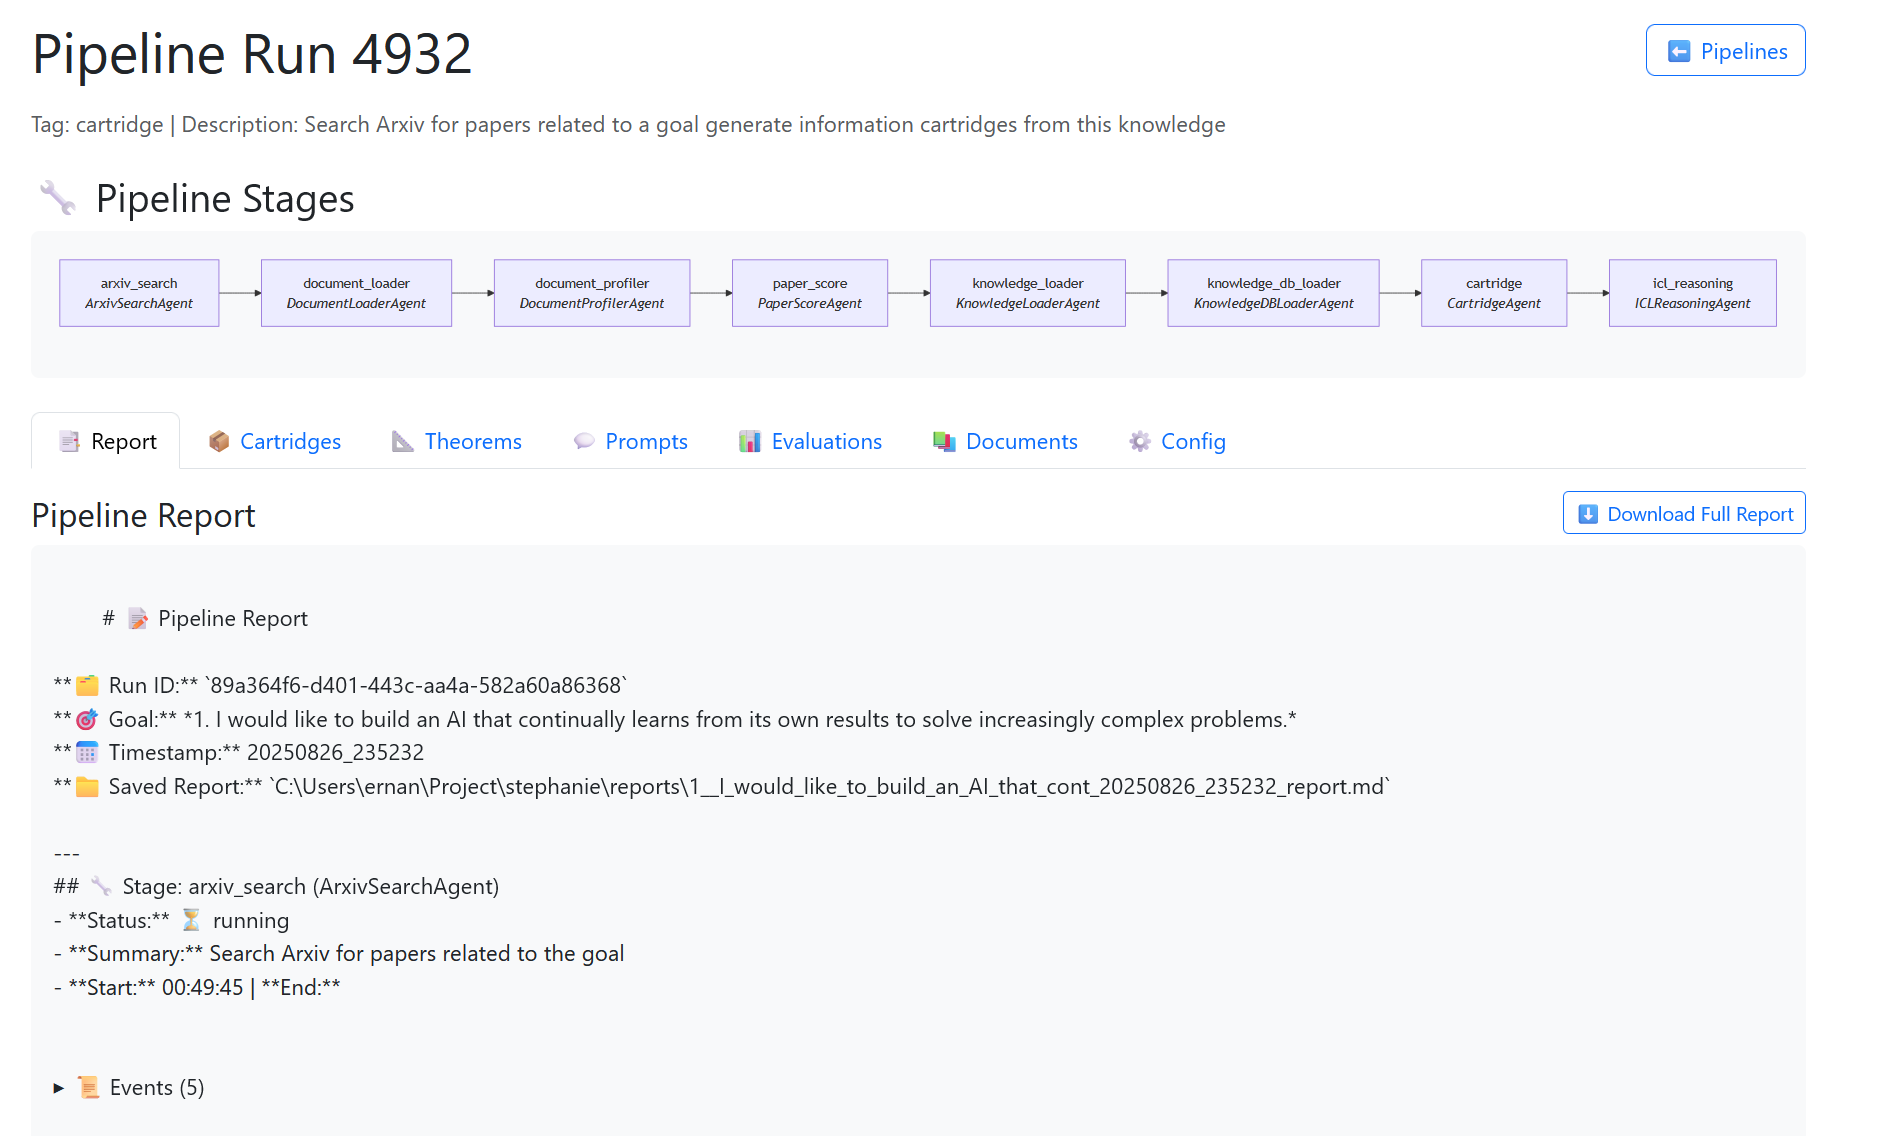Click the back arrow icon on Pipelines button
This screenshot has height=1136, width=1877.
pyautogui.click(x=1679, y=51)
